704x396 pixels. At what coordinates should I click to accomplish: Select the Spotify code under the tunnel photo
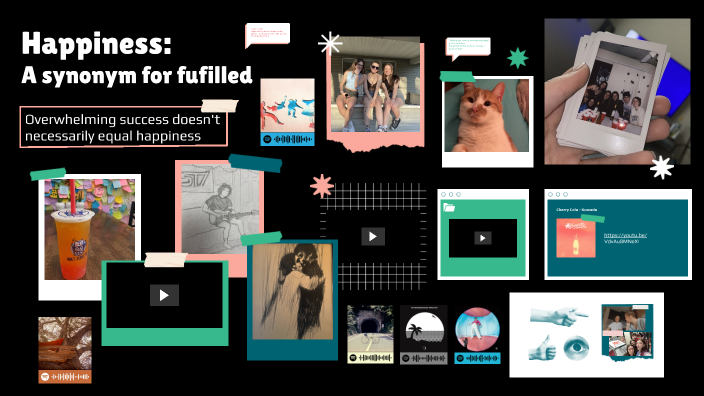coord(370,358)
